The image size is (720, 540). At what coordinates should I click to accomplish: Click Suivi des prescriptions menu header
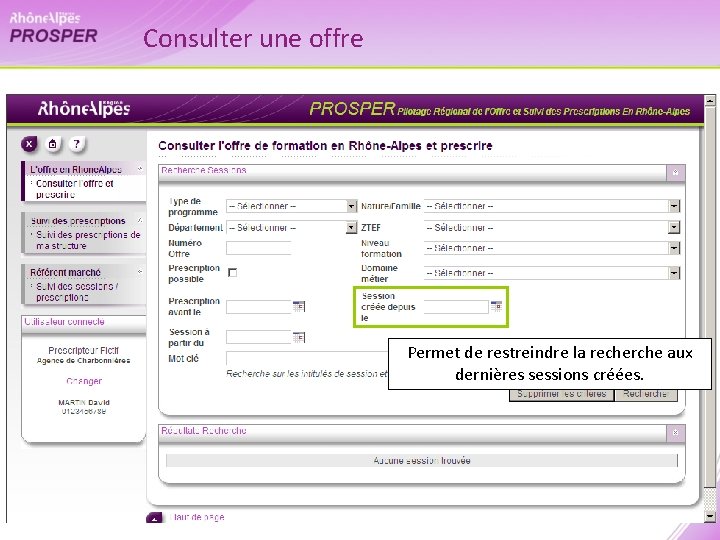pyautogui.click(x=78, y=221)
